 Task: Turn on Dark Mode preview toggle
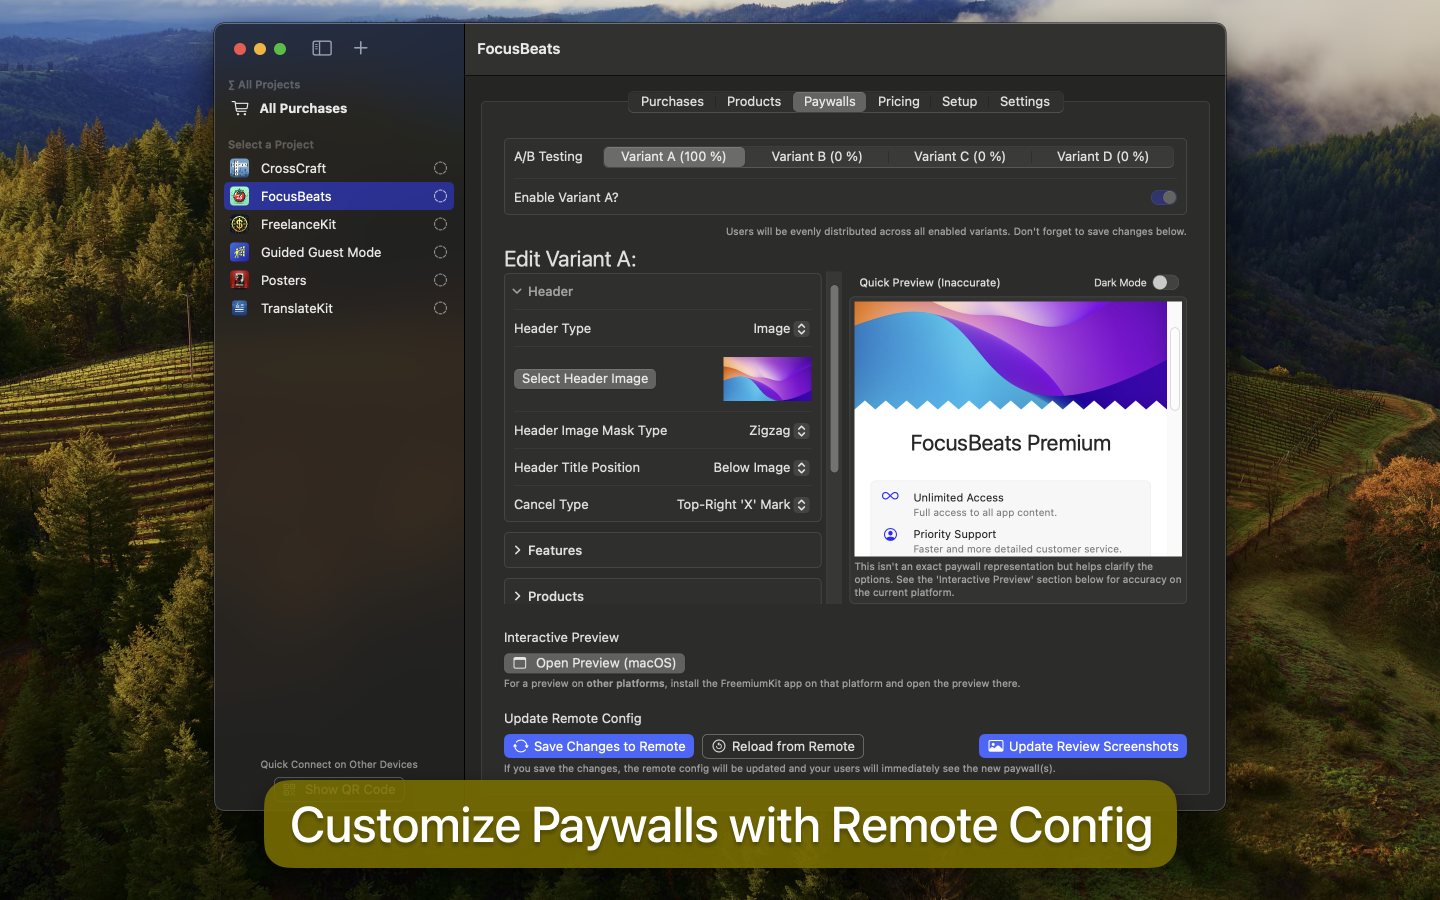(1165, 282)
